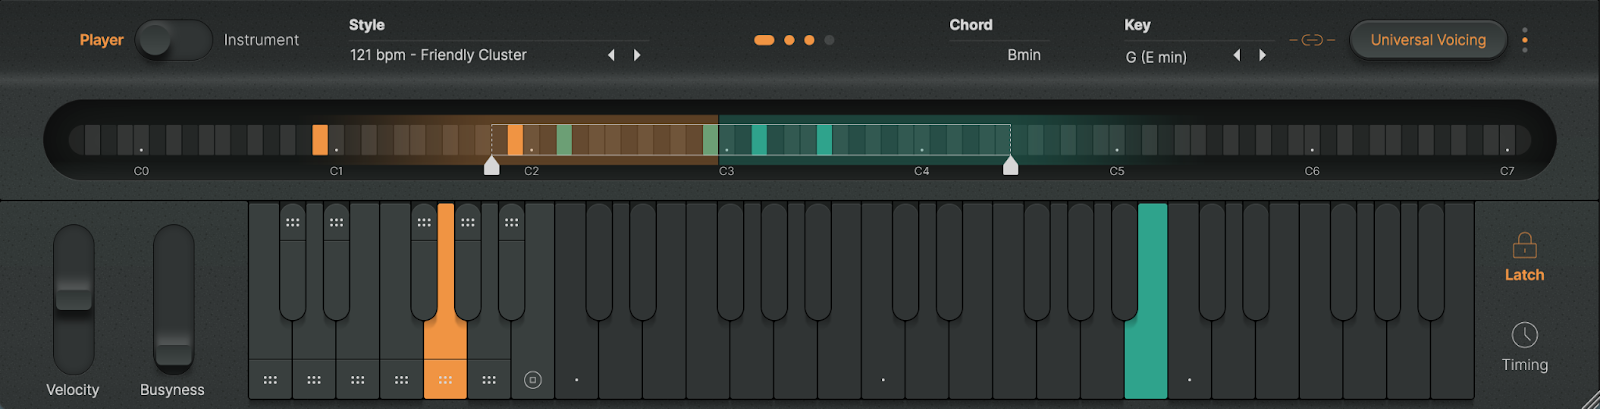Click the C3 label under the overview keyboard
The width and height of the screenshot is (1600, 409).
click(x=727, y=171)
